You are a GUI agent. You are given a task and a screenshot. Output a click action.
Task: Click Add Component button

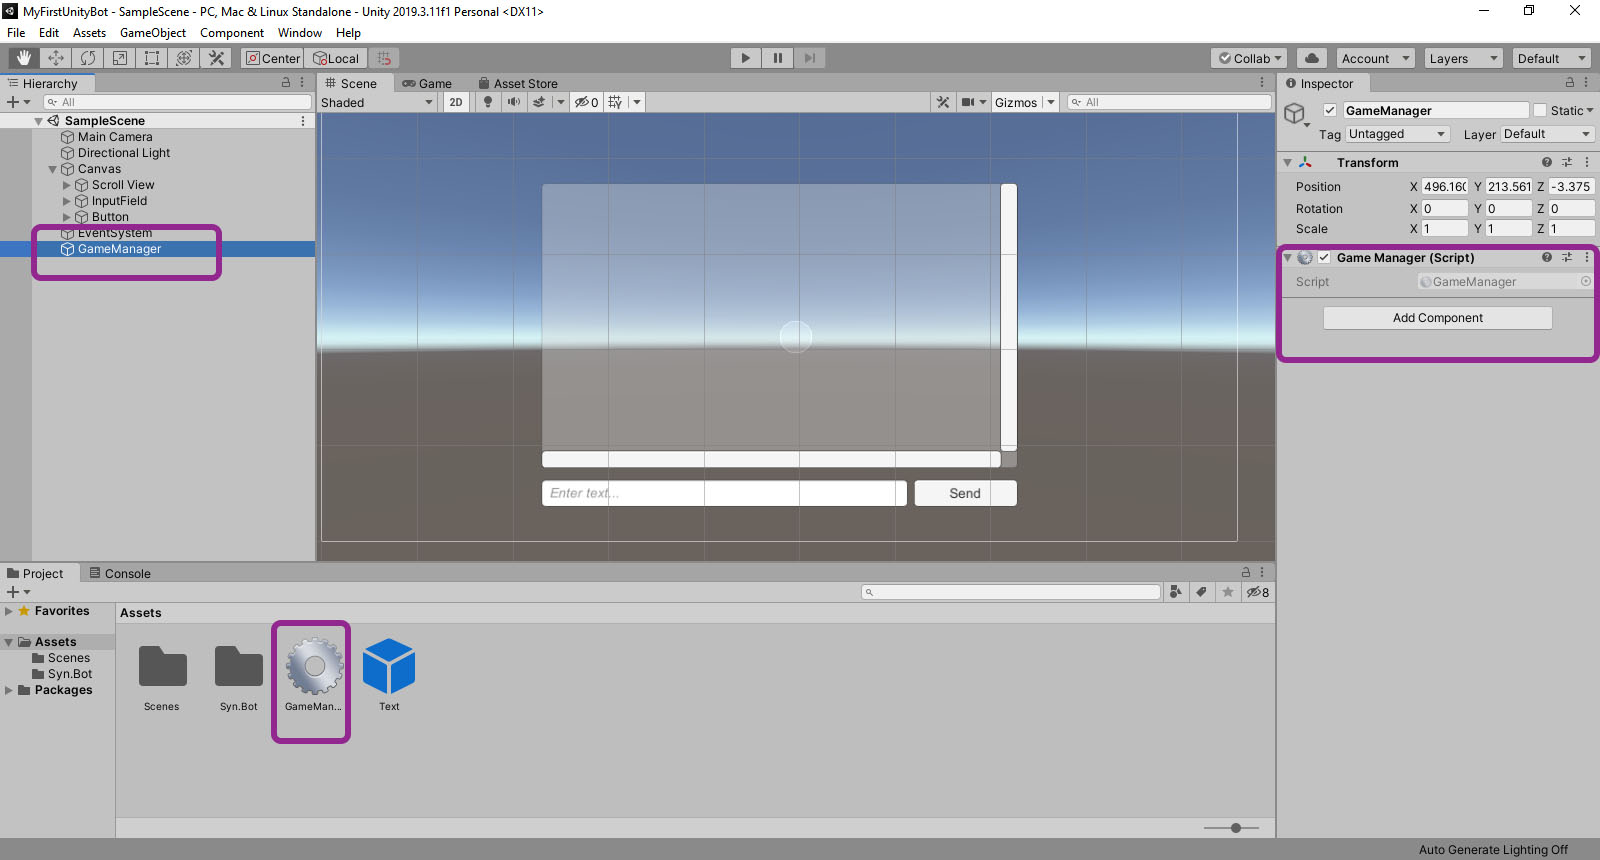tap(1438, 318)
